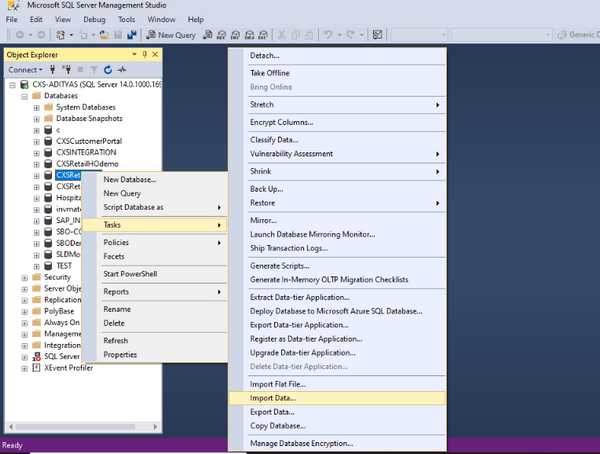Choose Generate Scripts... menu entry
The height and width of the screenshot is (454, 600).
tap(337, 266)
